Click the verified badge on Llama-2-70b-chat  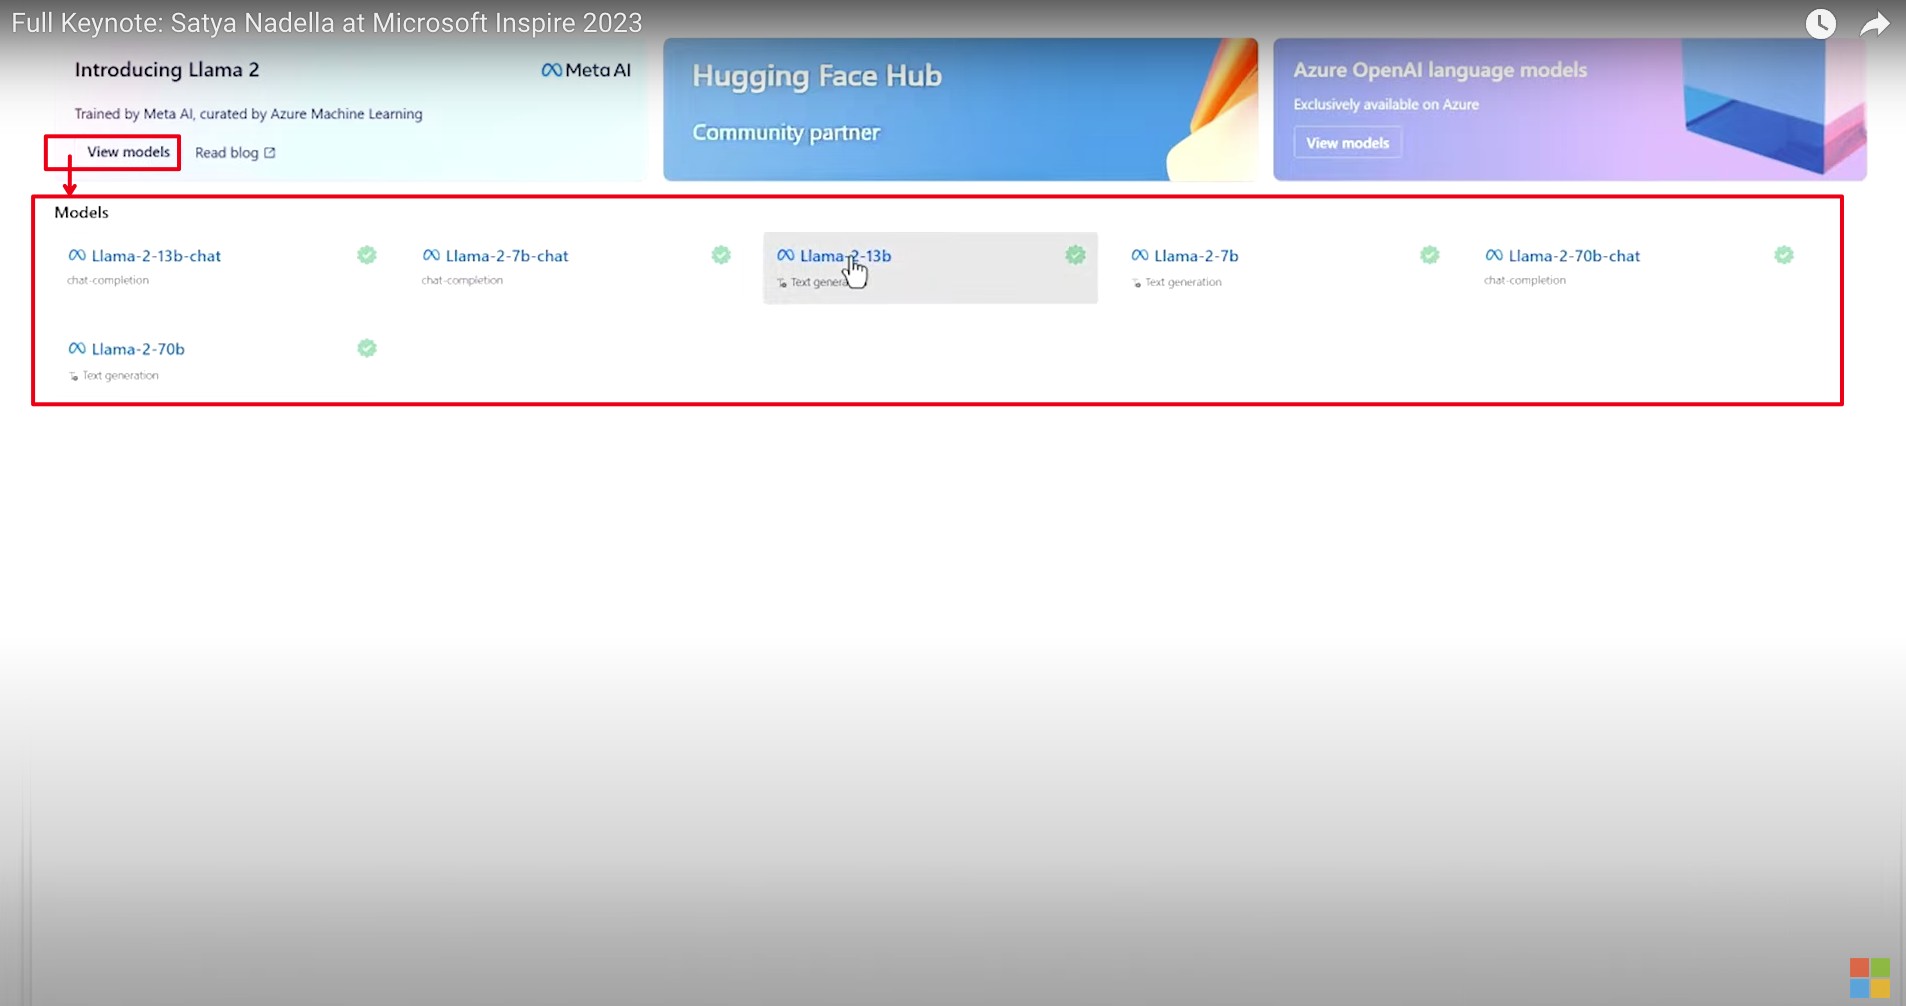1784,255
